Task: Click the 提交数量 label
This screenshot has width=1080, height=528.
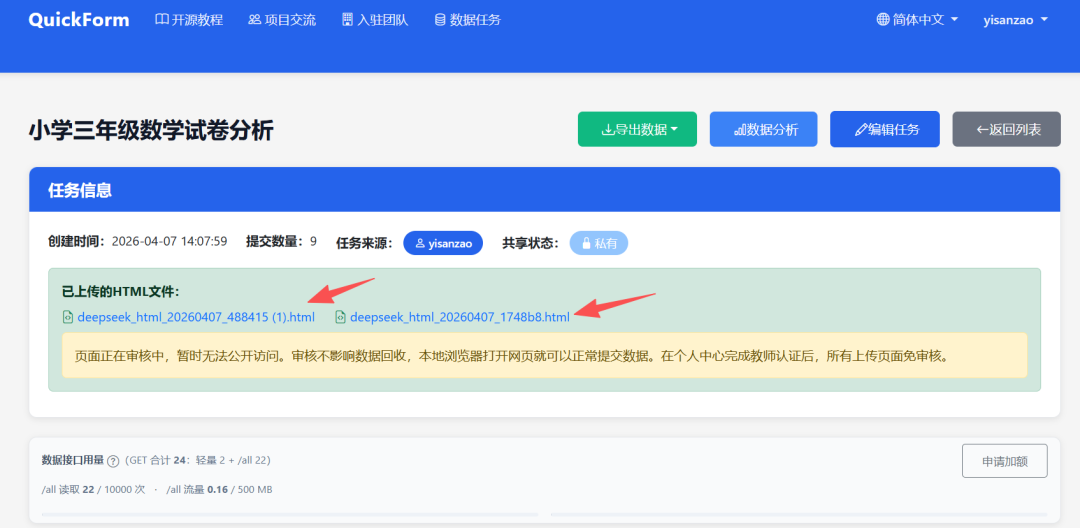Action: click(276, 242)
